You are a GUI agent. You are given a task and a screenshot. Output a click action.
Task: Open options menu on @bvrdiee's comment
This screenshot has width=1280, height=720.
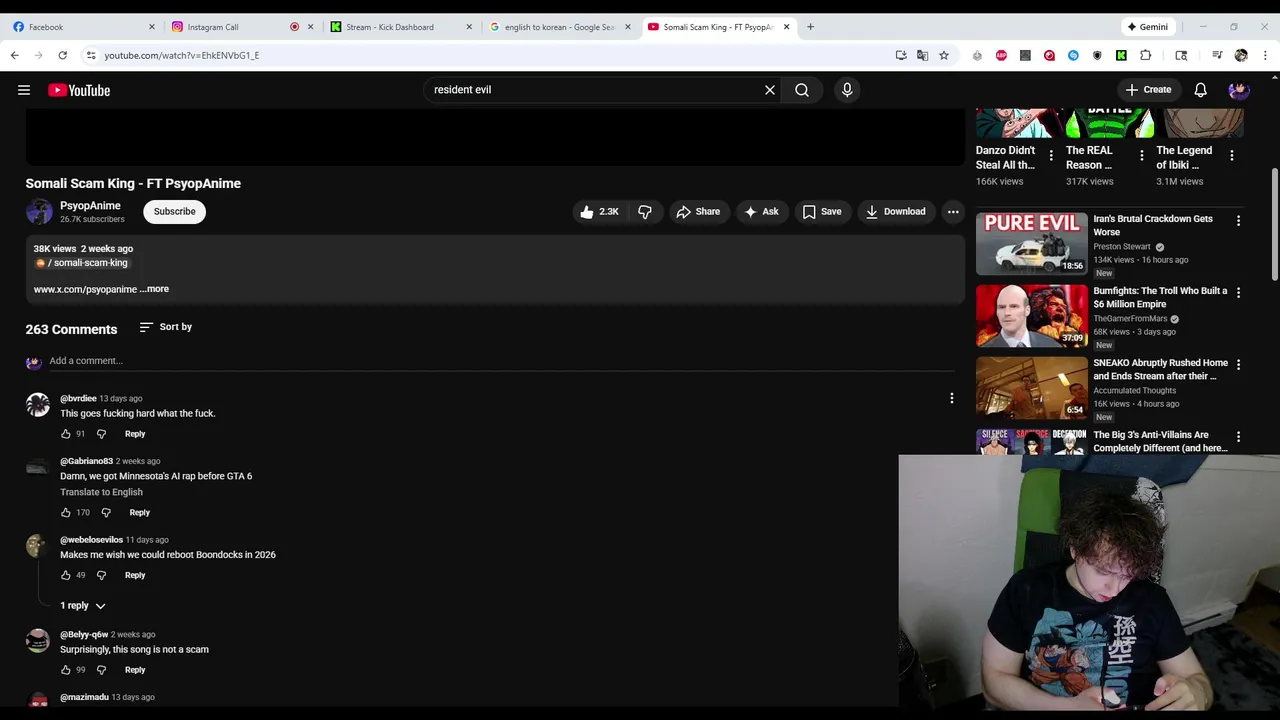(x=952, y=399)
